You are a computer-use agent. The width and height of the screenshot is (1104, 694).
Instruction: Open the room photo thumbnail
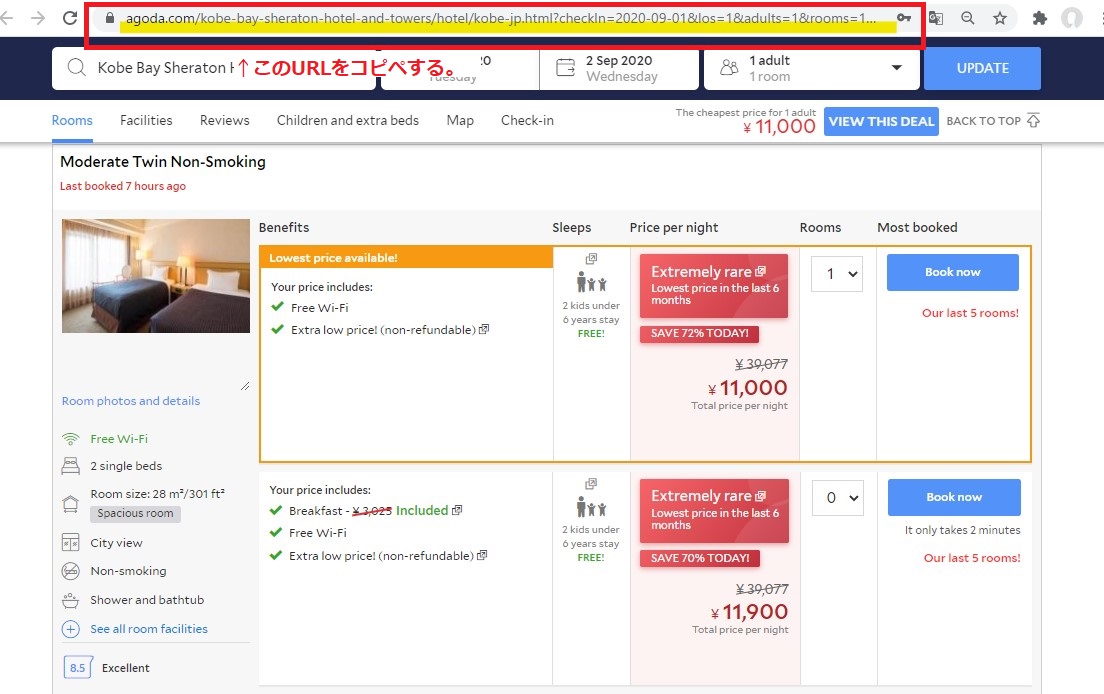click(x=156, y=275)
